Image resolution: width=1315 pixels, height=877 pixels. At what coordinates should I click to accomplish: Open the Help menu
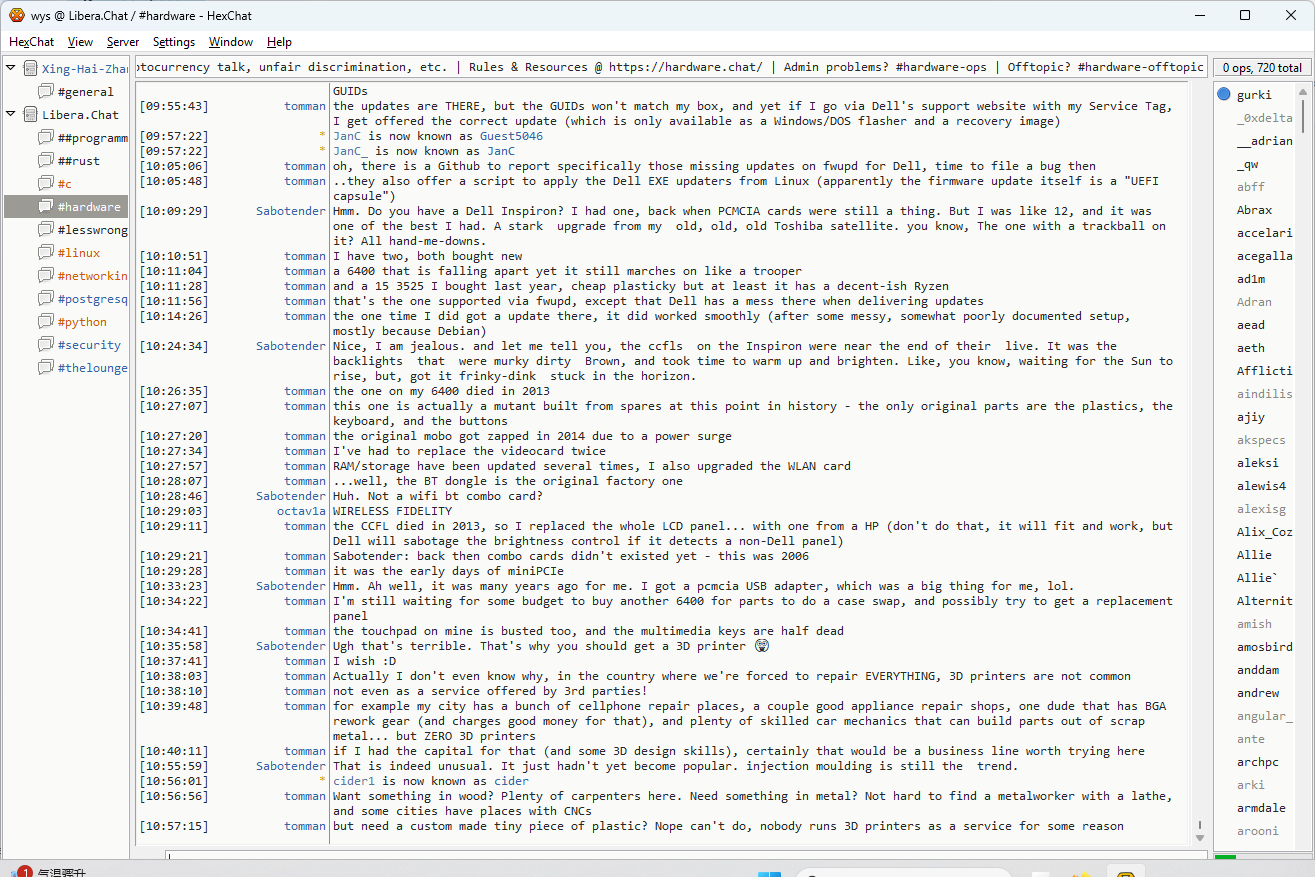click(279, 42)
